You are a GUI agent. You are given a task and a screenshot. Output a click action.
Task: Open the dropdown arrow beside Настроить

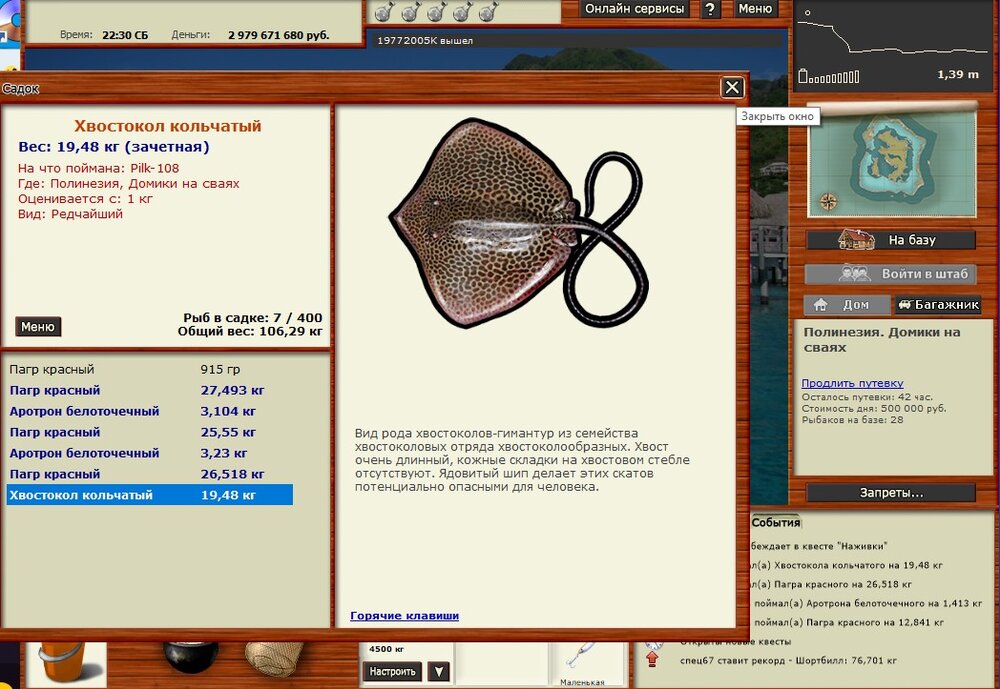click(x=438, y=671)
